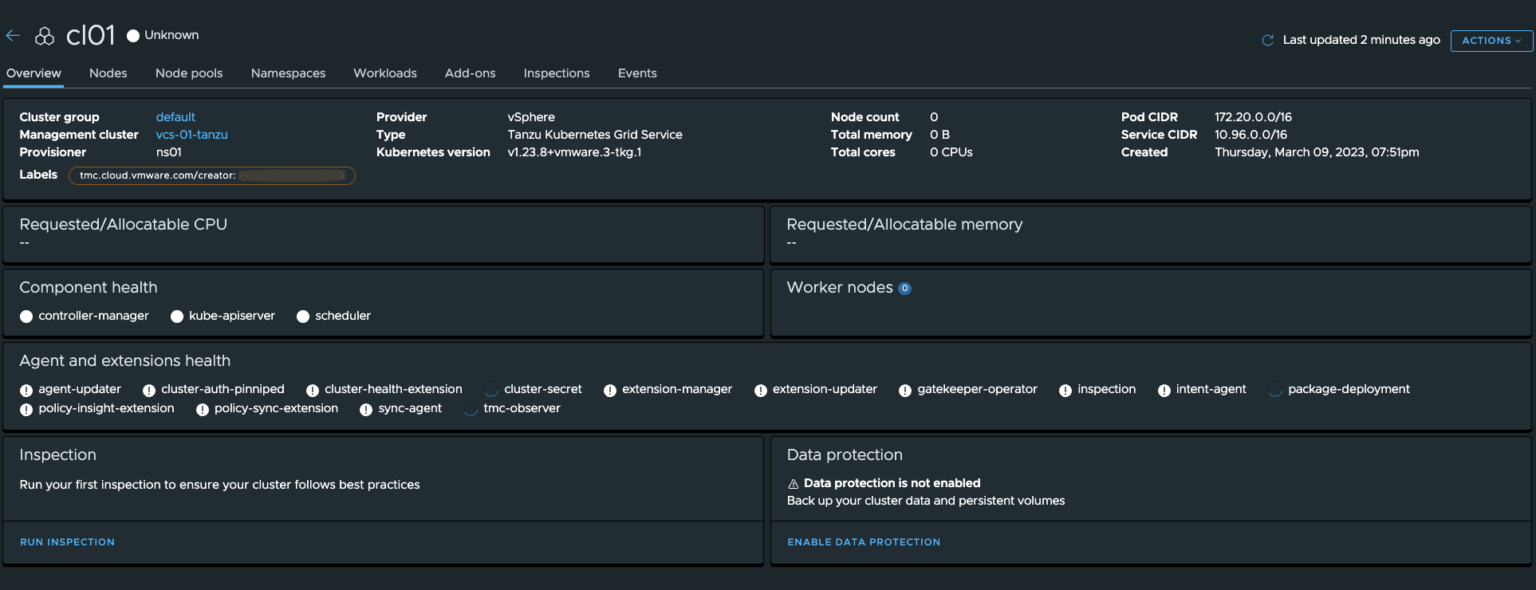Click the refresh icon near Last updated
Image resolution: width=1536 pixels, height=590 pixels.
pyautogui.click(x=1266, y=41)
